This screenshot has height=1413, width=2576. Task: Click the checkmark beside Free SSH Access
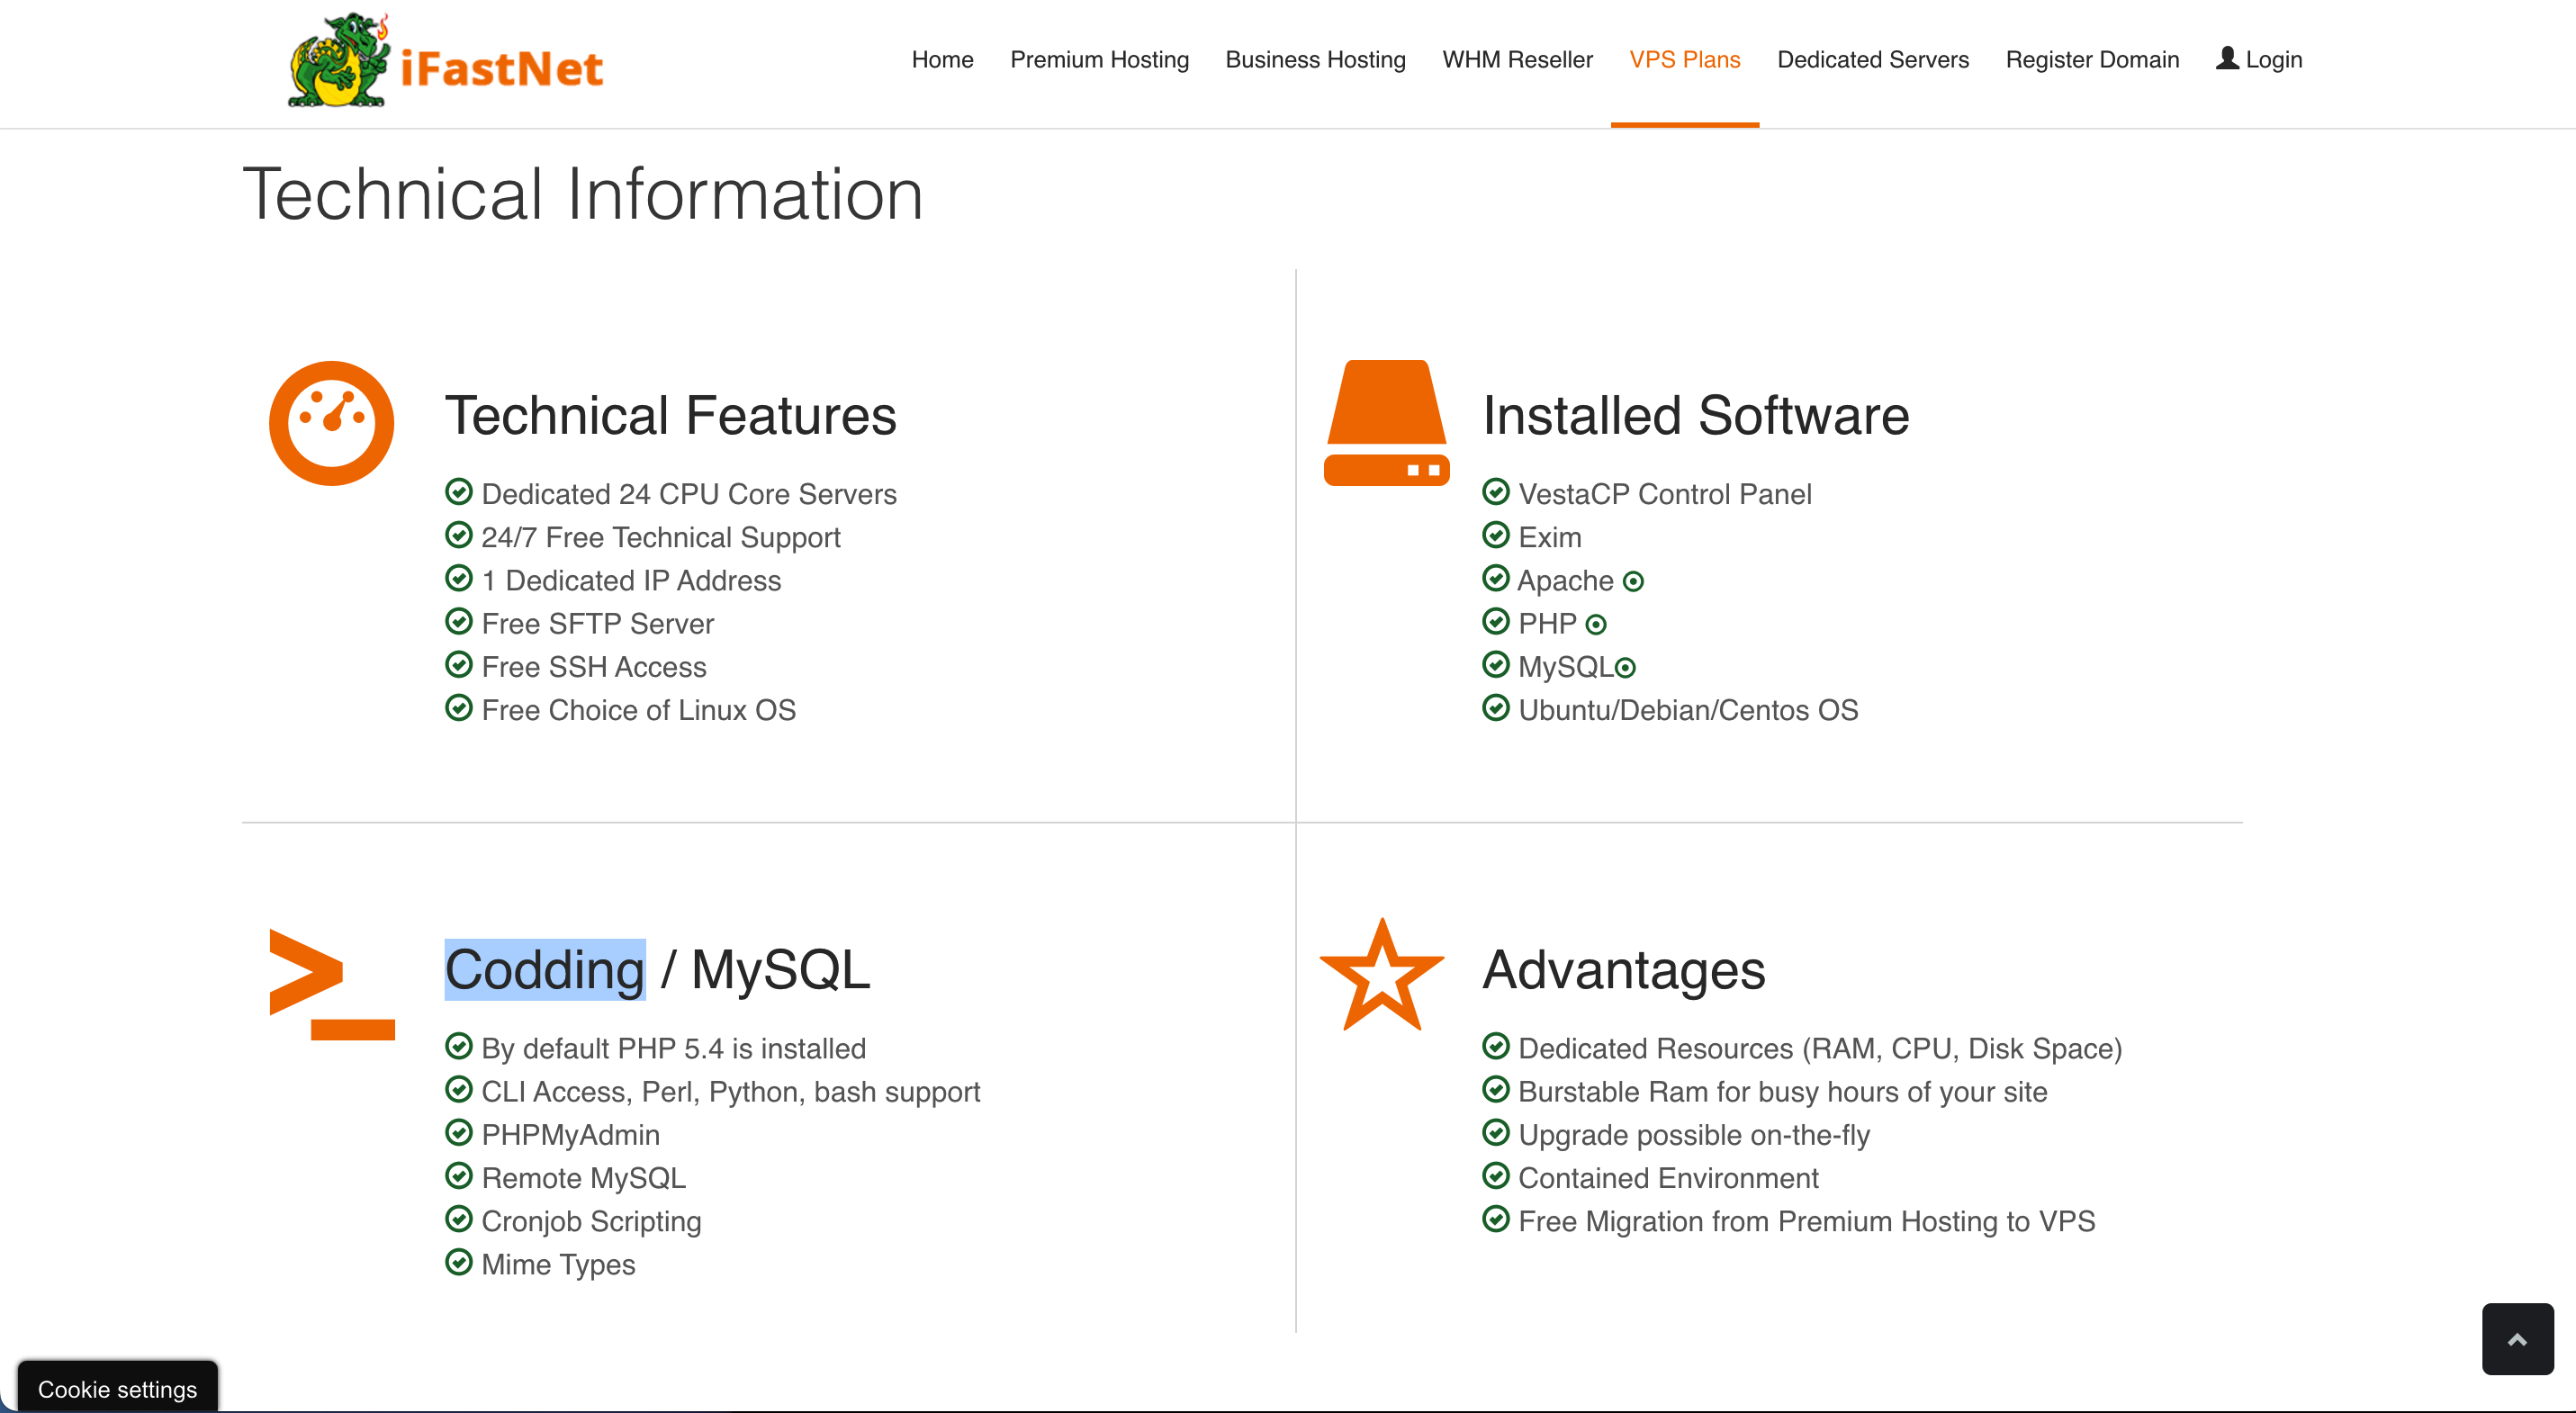[459, 665]
